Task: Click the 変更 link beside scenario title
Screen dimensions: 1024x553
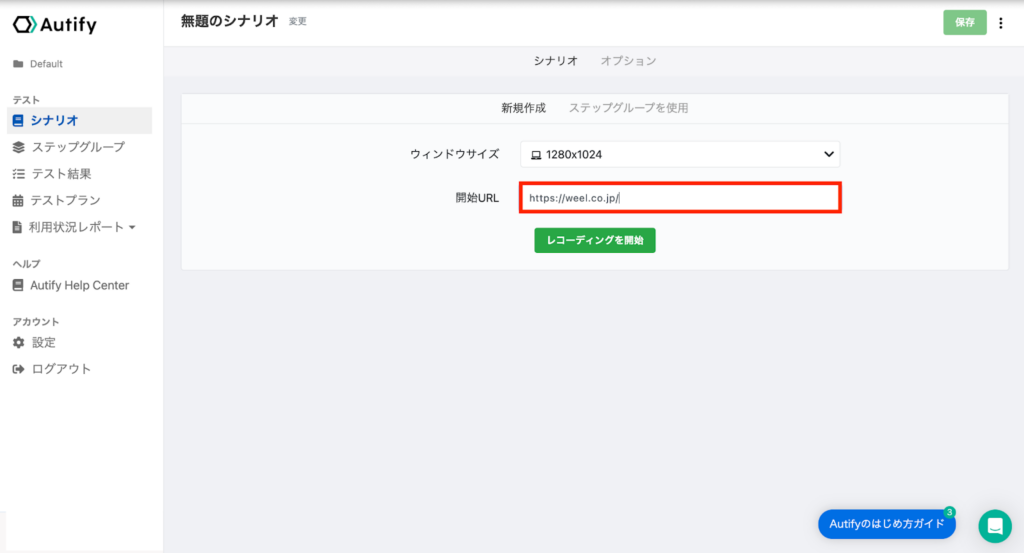Action: (298, 22)
